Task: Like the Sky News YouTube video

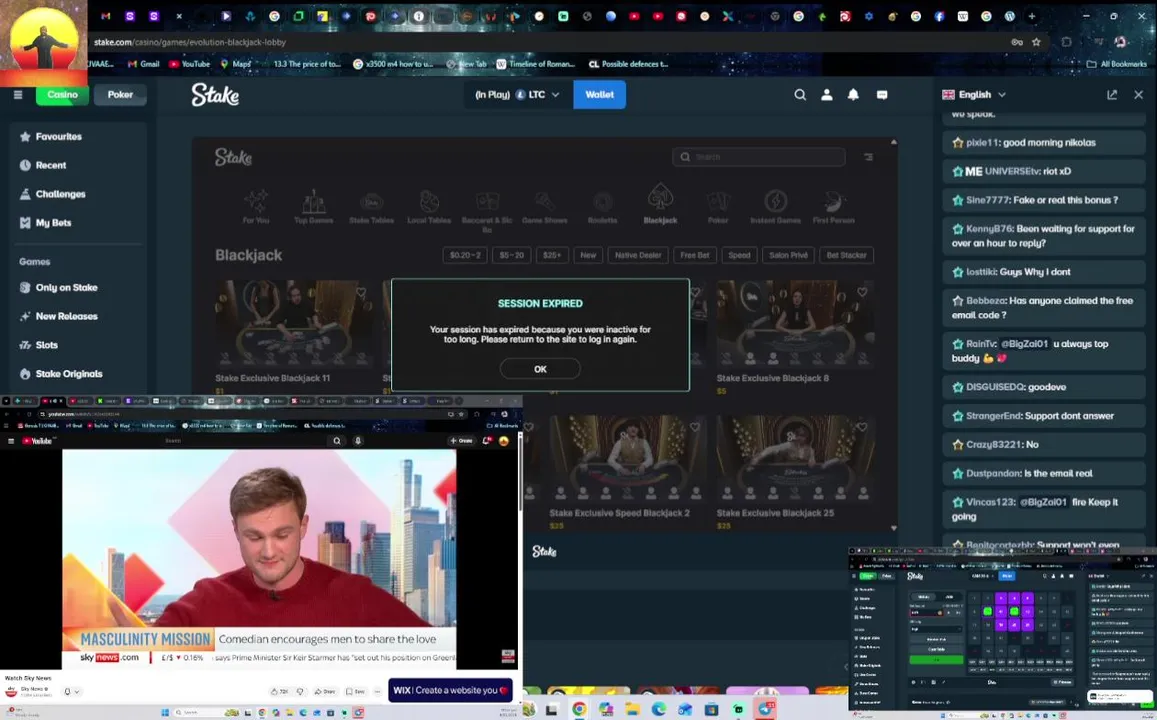Action: (x=279, y=691)
